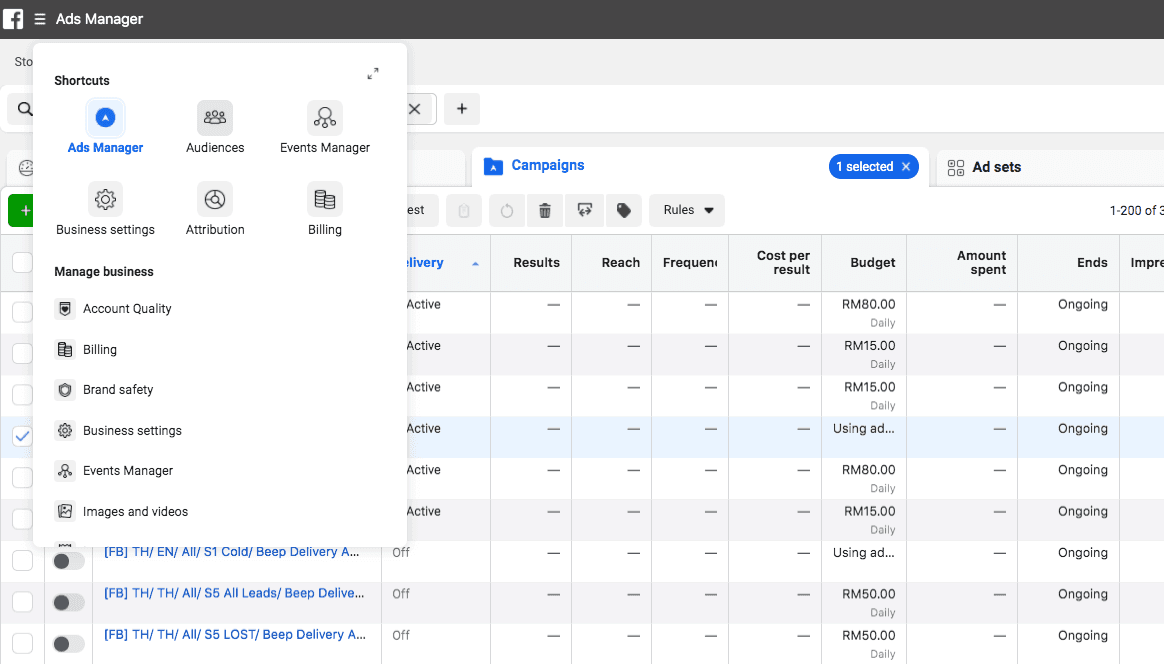1164x664 pixels.
Task: Expand the Shortcuts panel with the diagonal arrow
Action: point(373,73)
